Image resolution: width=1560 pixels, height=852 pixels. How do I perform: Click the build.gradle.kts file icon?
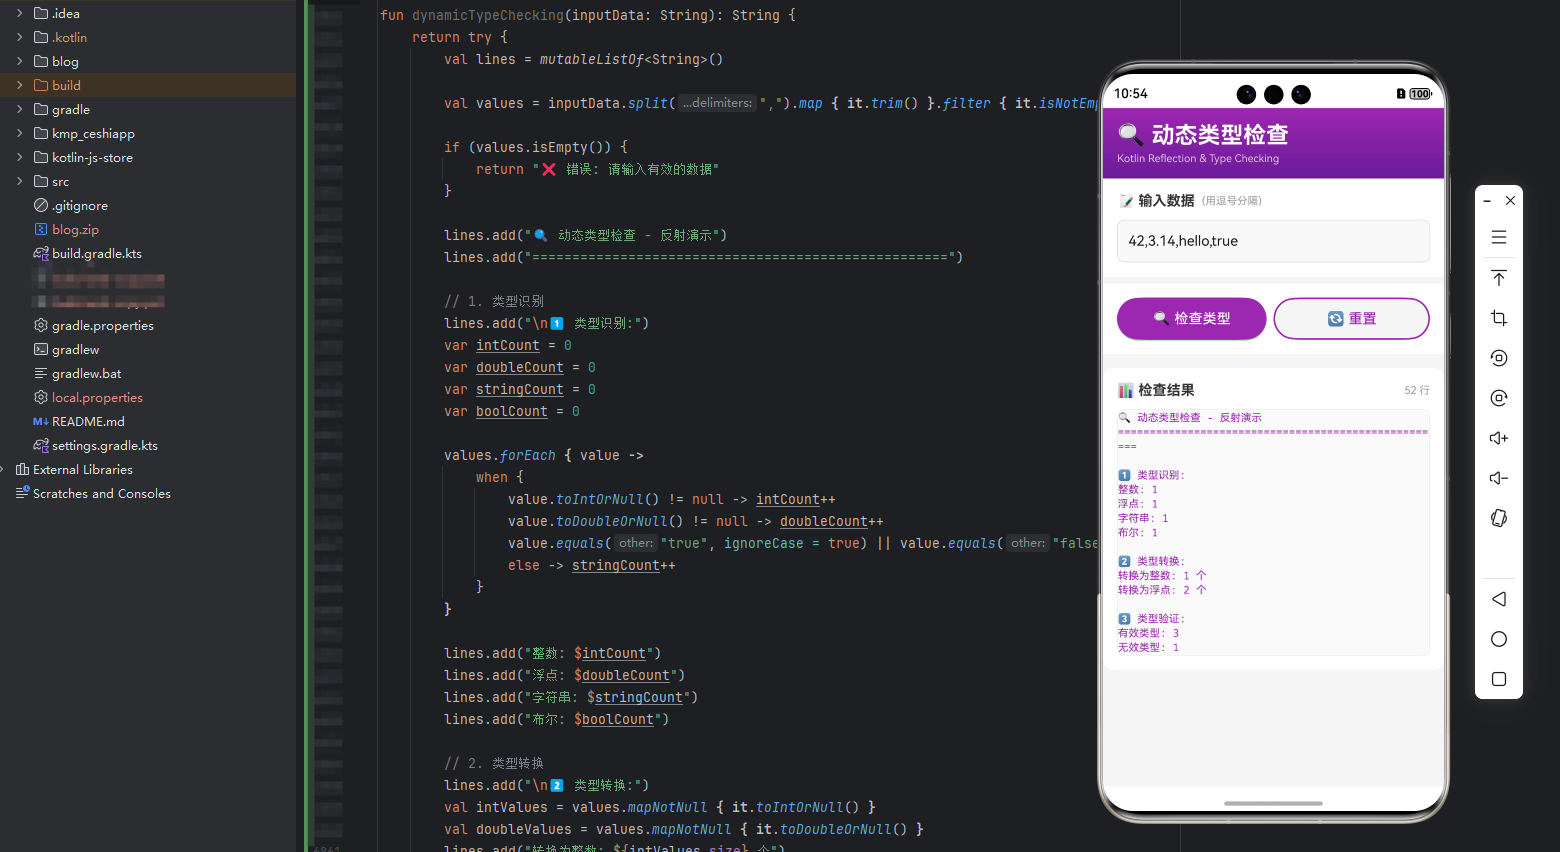pyautogui.click(x=41, y=253)
